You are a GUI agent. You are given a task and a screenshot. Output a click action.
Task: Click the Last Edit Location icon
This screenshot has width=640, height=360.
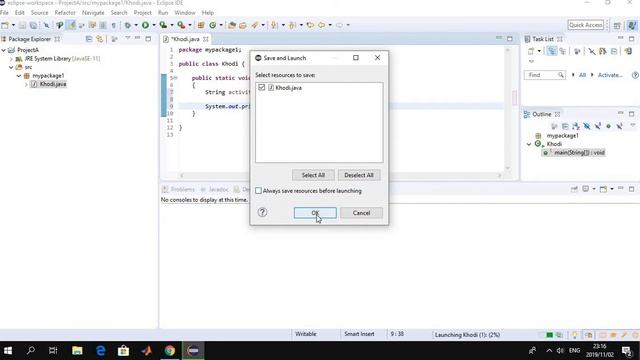click(310, 25)
